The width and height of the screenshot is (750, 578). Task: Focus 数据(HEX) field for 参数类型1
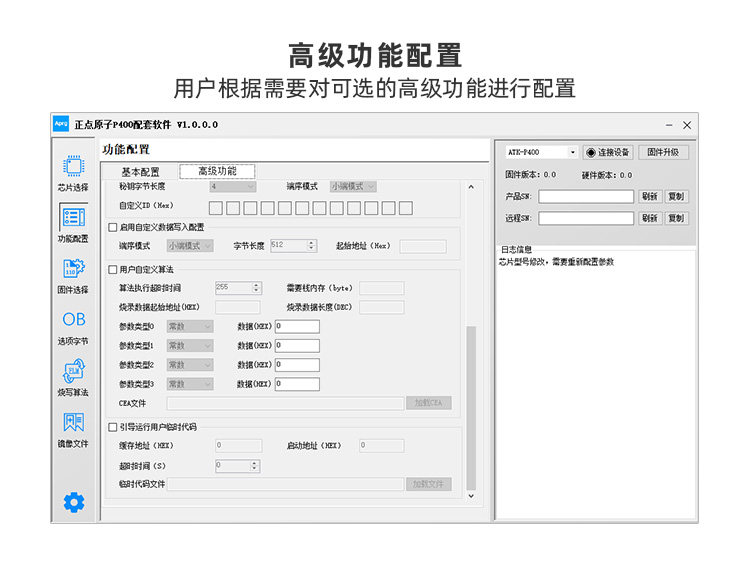coord(297,345)
